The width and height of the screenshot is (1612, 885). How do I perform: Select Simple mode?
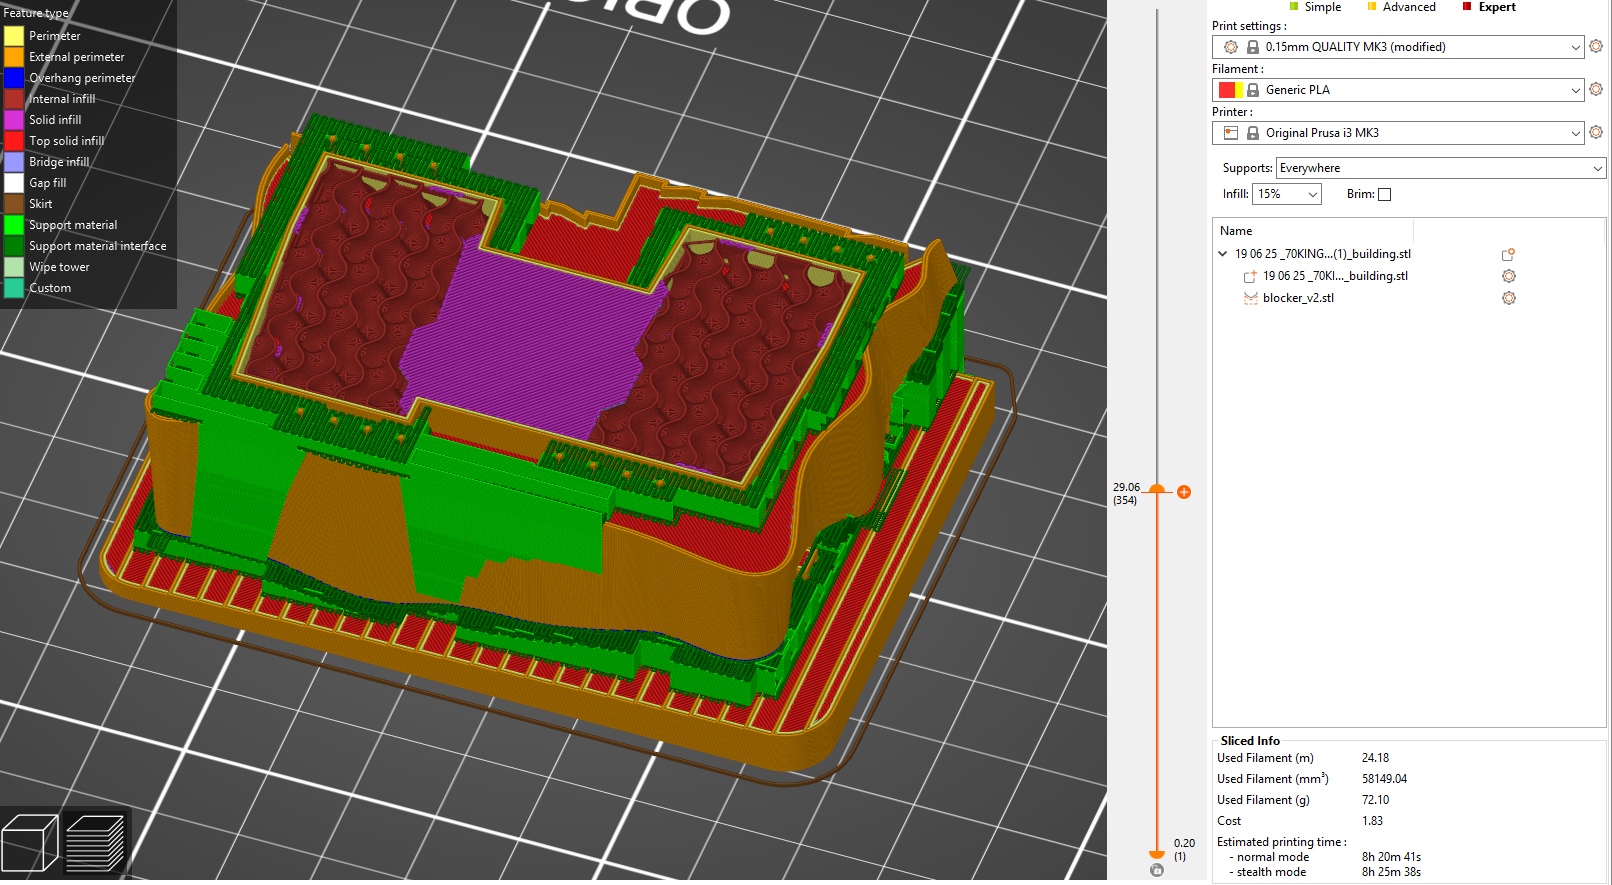[1315, 7]
